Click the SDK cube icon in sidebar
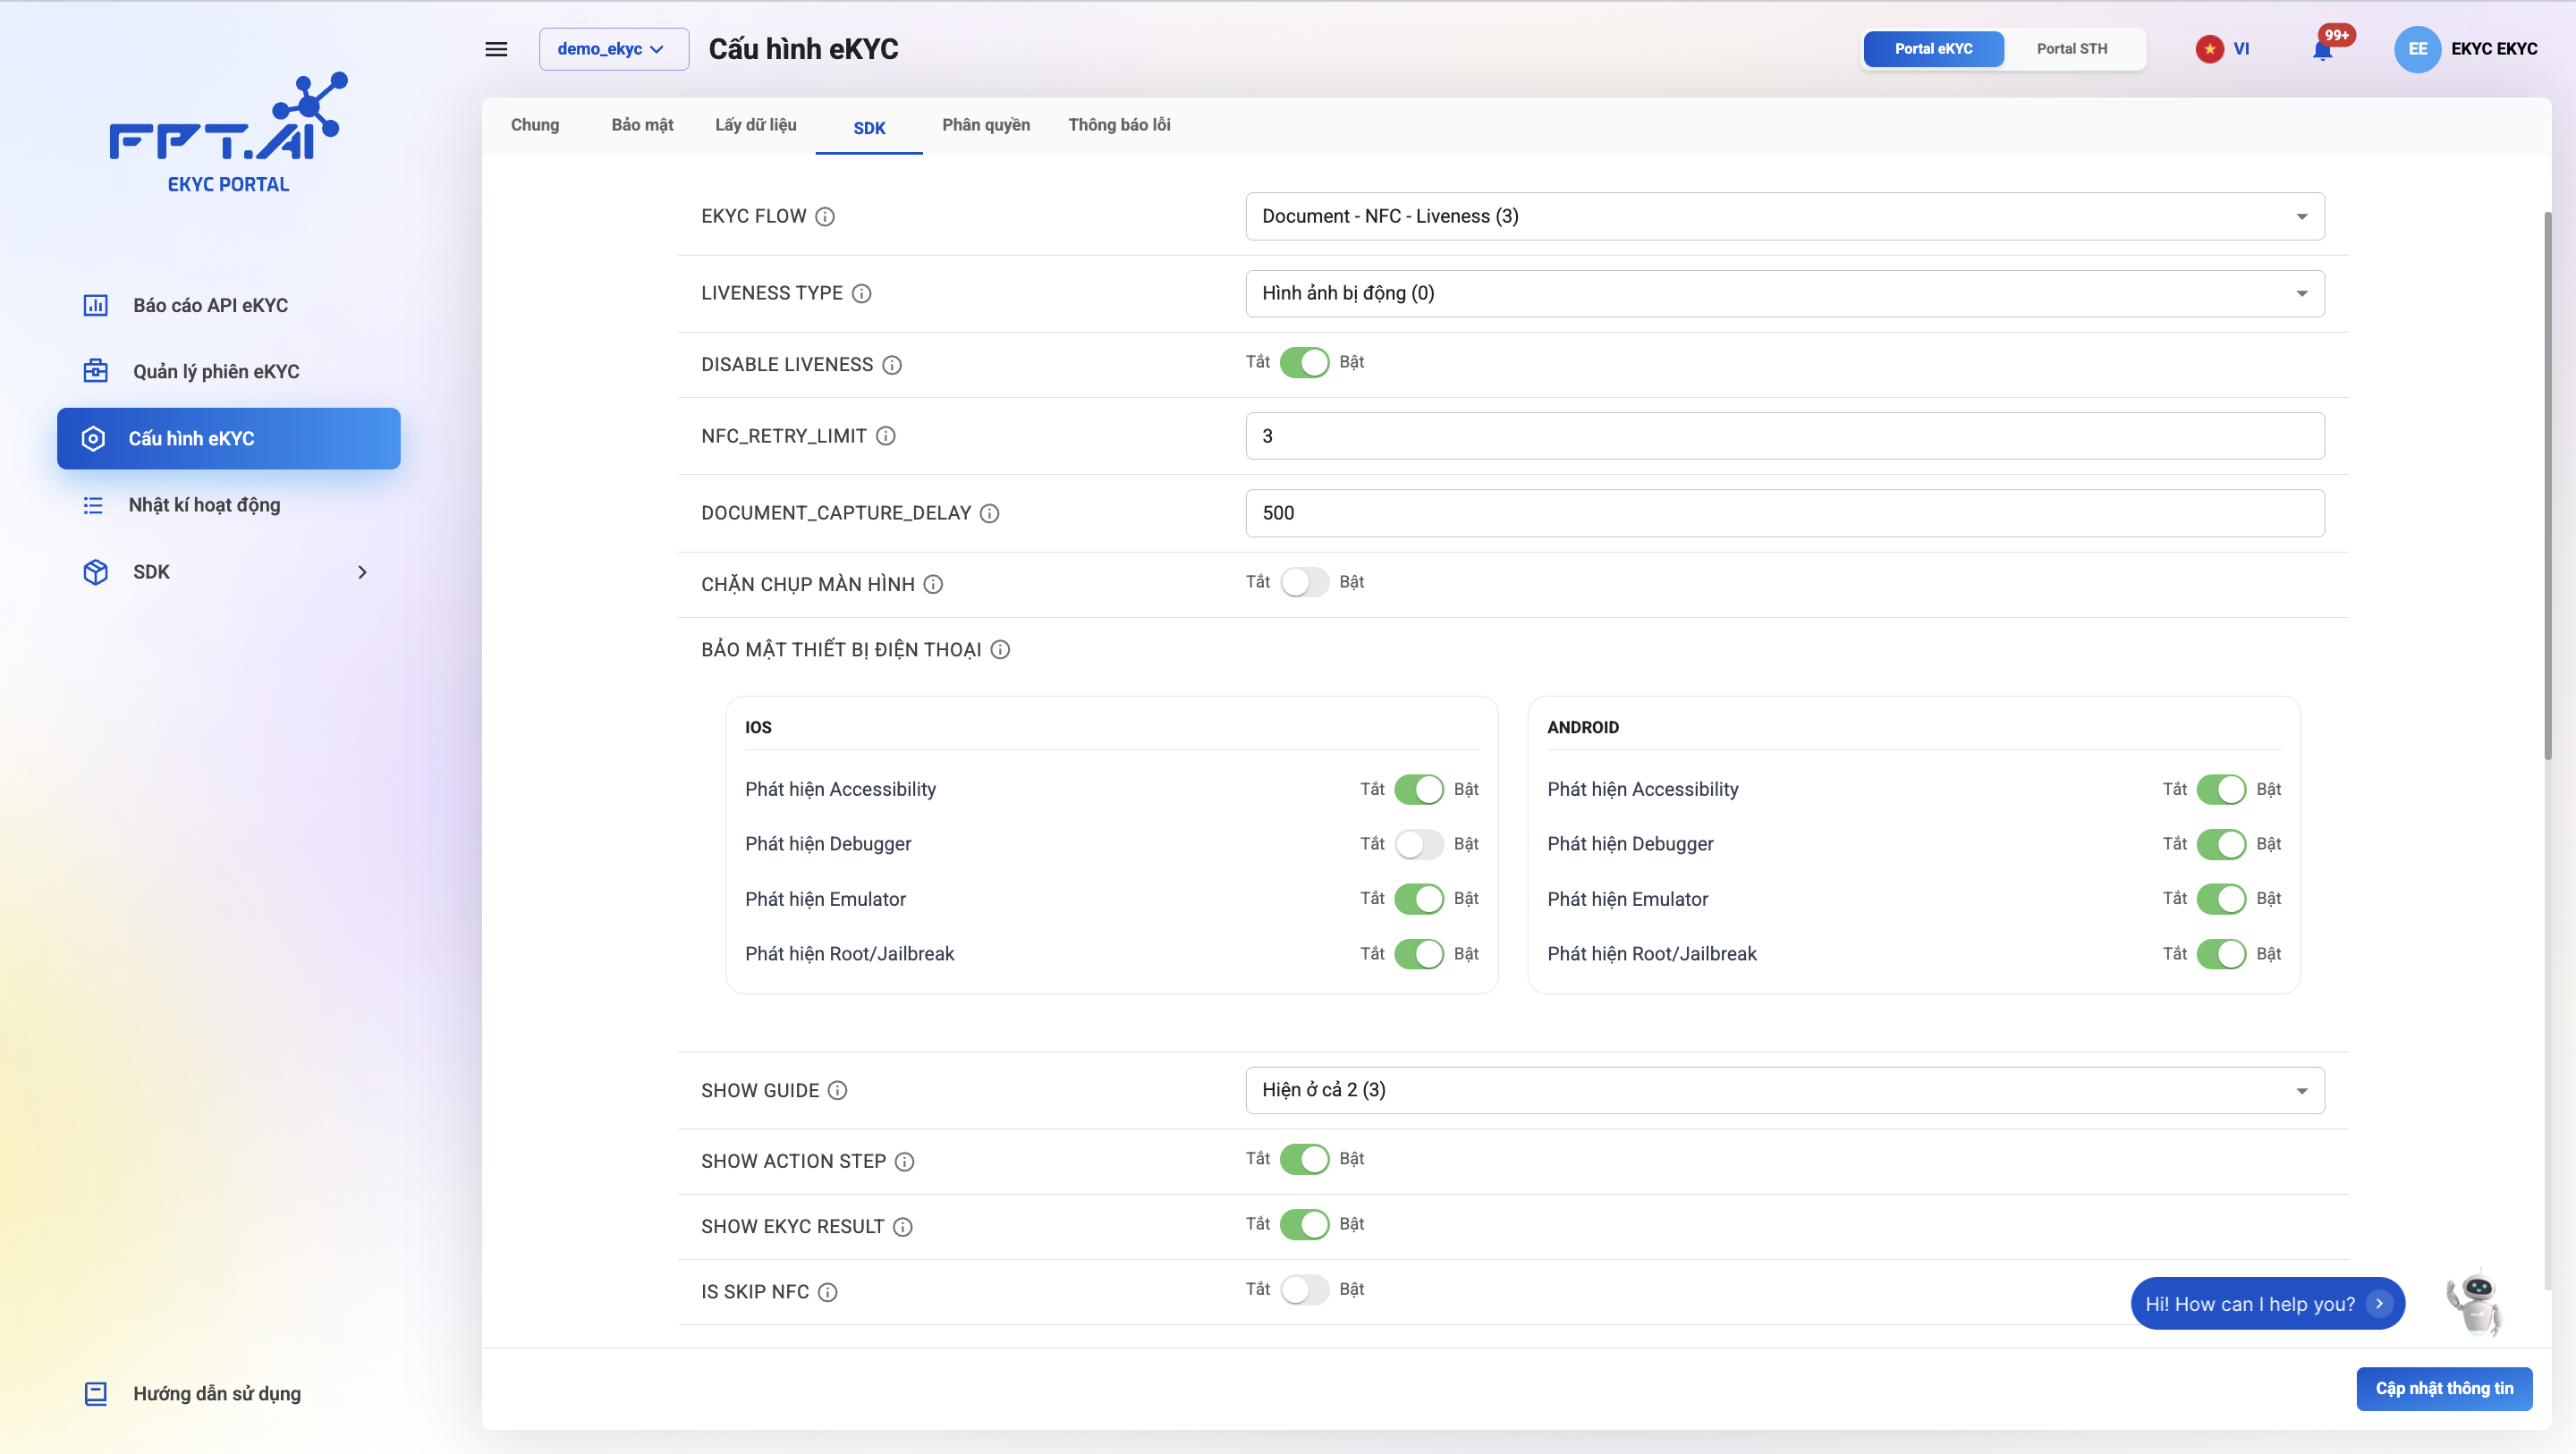The image size is (2576, 1454). pos(95,572)
